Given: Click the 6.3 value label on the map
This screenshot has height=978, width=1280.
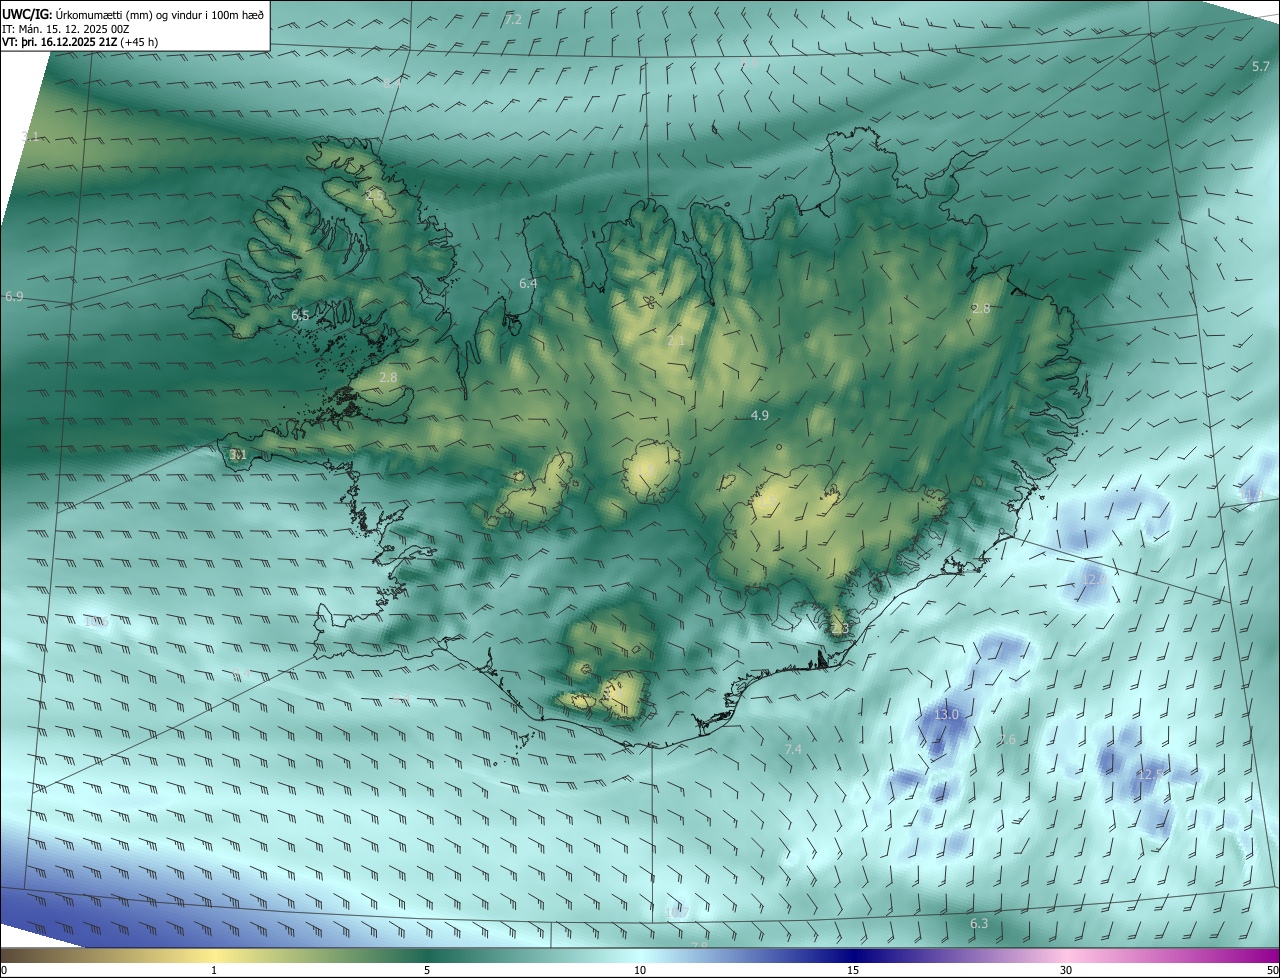Looking at the screenshot, I should click(979, 924).
